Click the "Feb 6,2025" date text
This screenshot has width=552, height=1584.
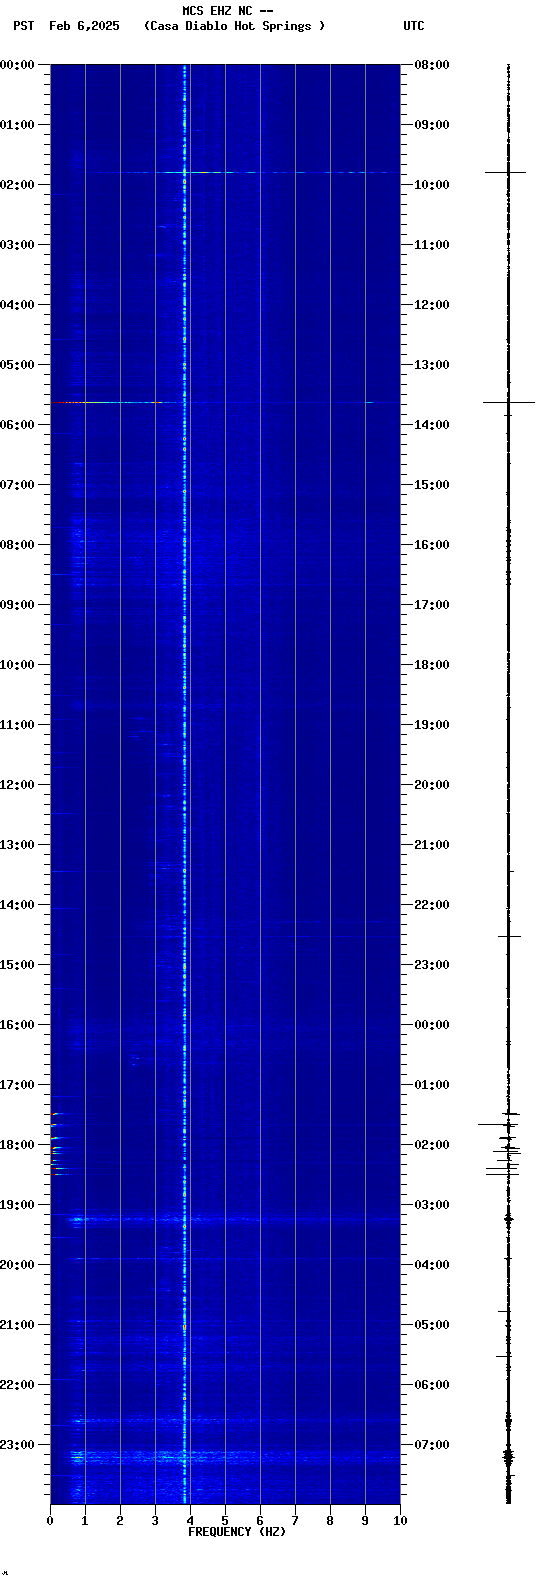click(84, 26)
